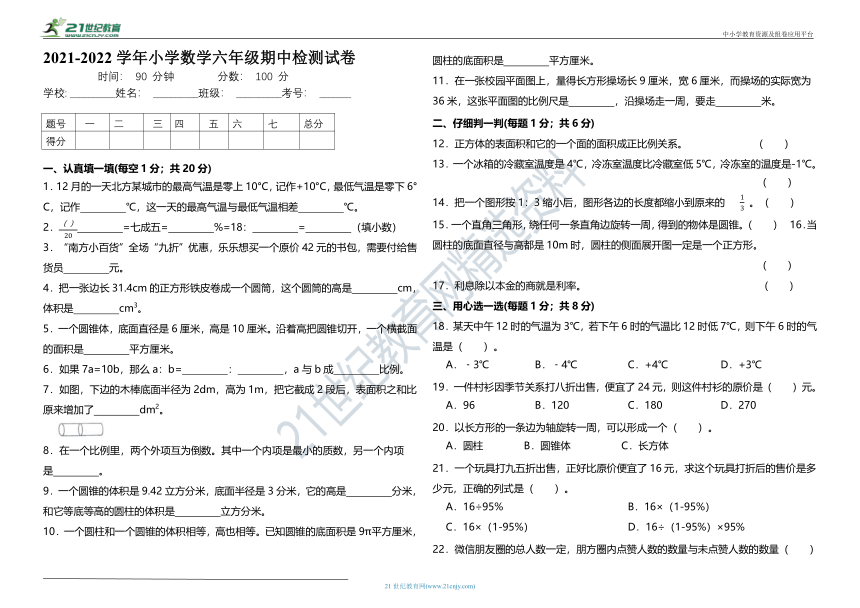Image resolution: width=860 pixels, height=608 pixels.
Task: Select option D. 16÷ (1-95%) ×95%
Action: click(686, 527)
